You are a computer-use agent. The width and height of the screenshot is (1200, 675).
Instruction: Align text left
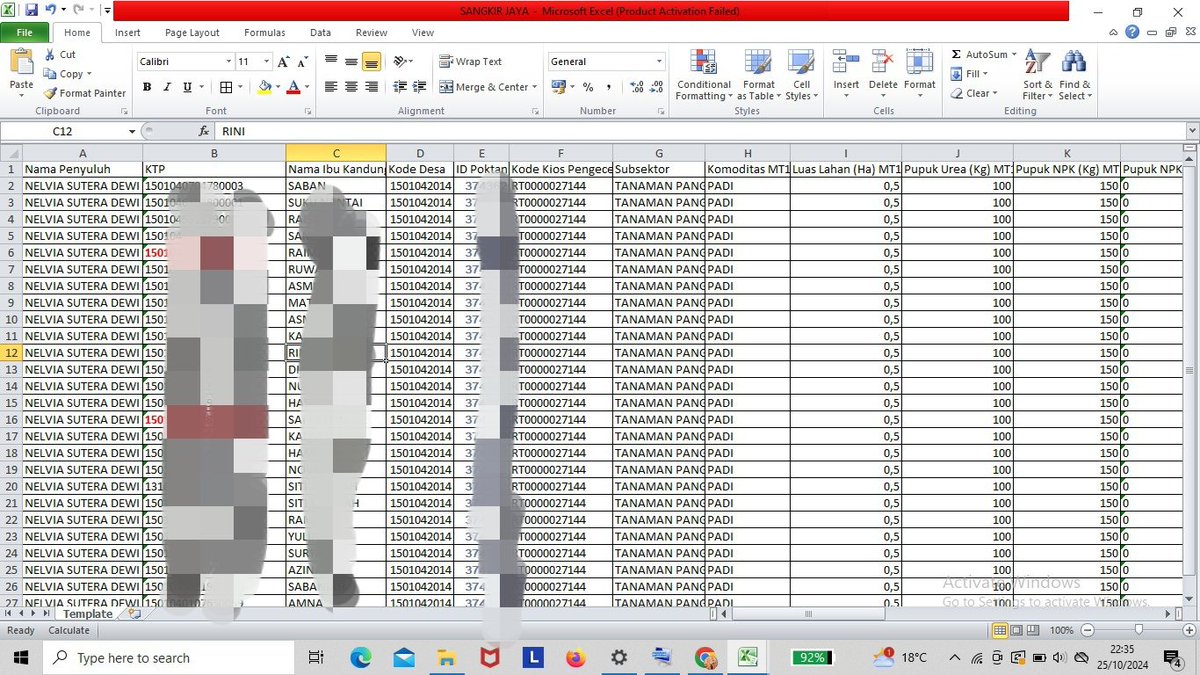point(331,87)
